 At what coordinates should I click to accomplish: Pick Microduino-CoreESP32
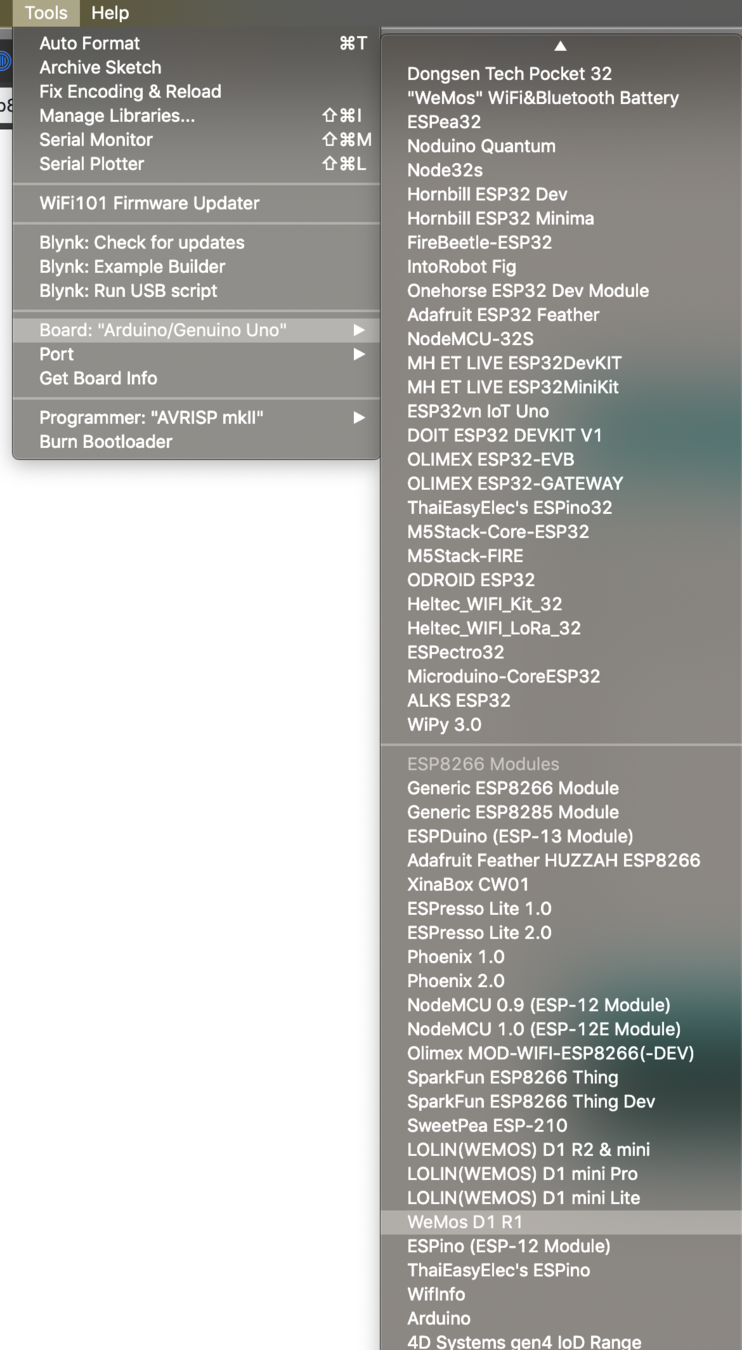point(561,676)
